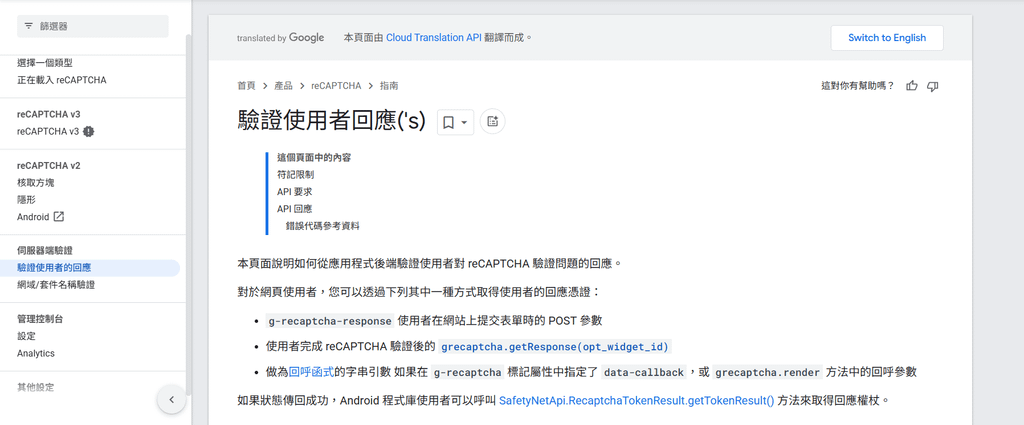Click the grecaptcha.render code text

click(x=767, y=372)
